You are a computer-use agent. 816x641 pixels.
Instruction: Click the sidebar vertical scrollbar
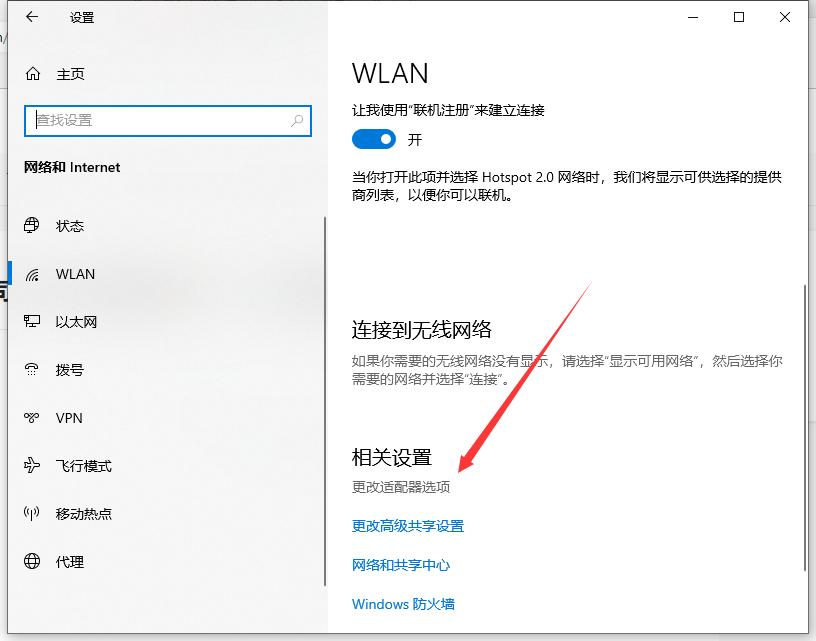pyautogui.click(x=325, y=401)
